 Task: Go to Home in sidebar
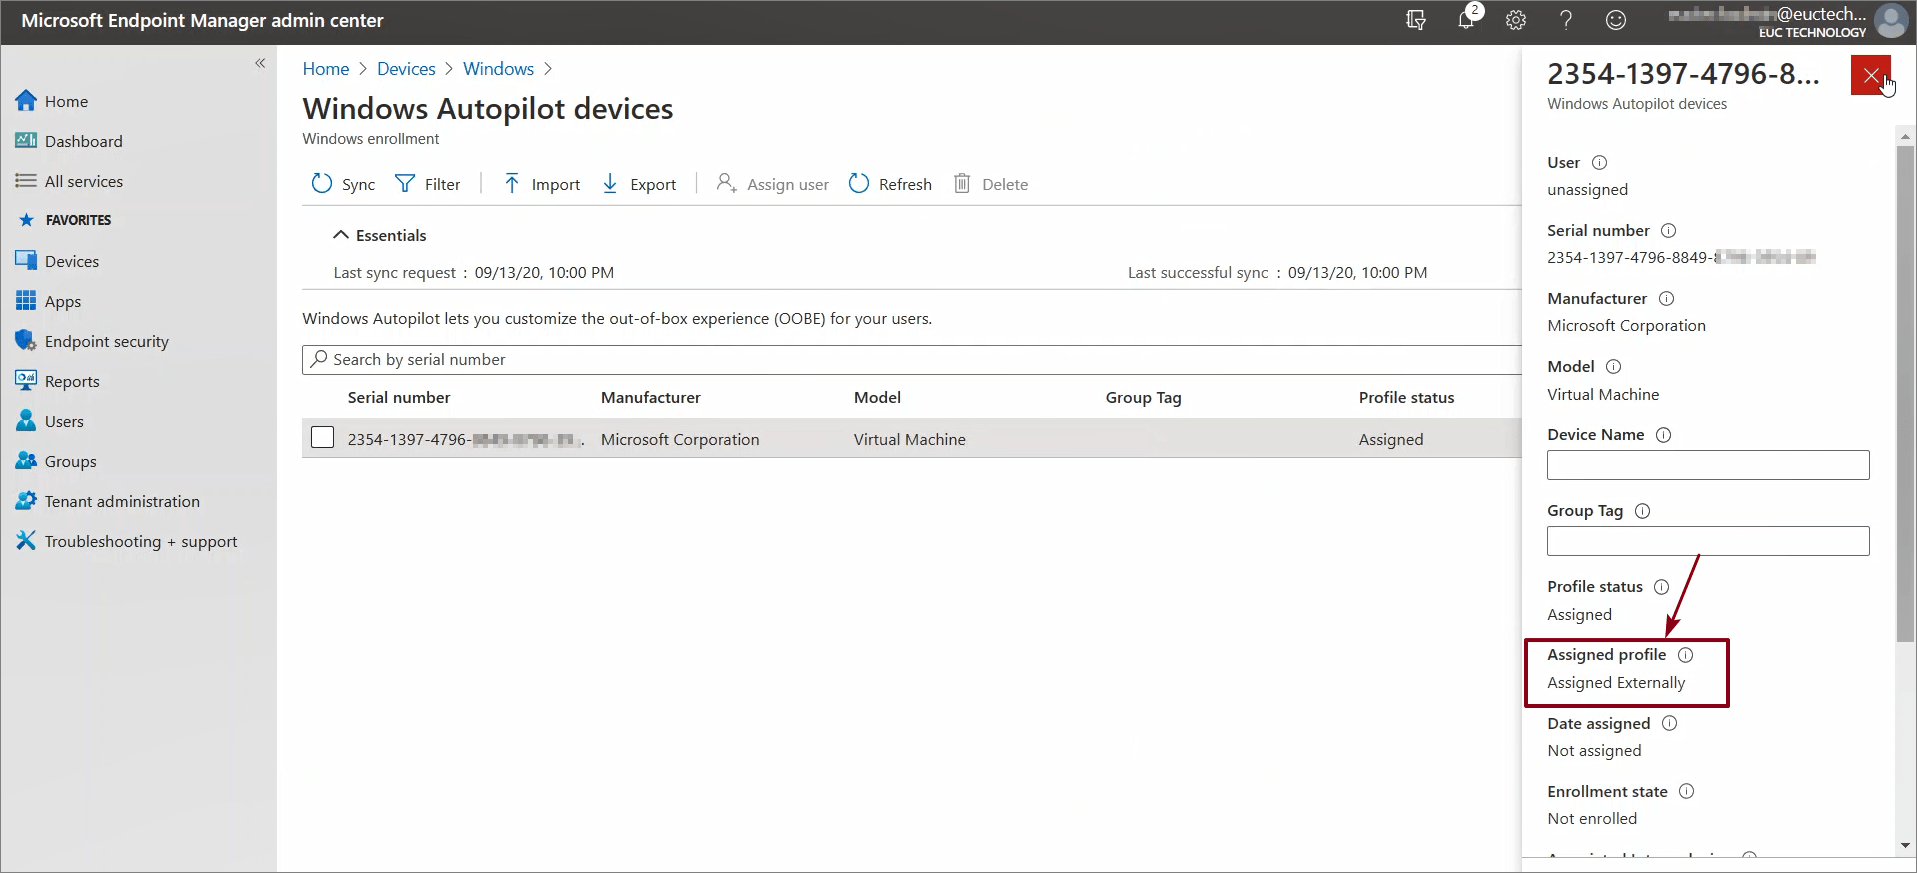pos(66,101)
